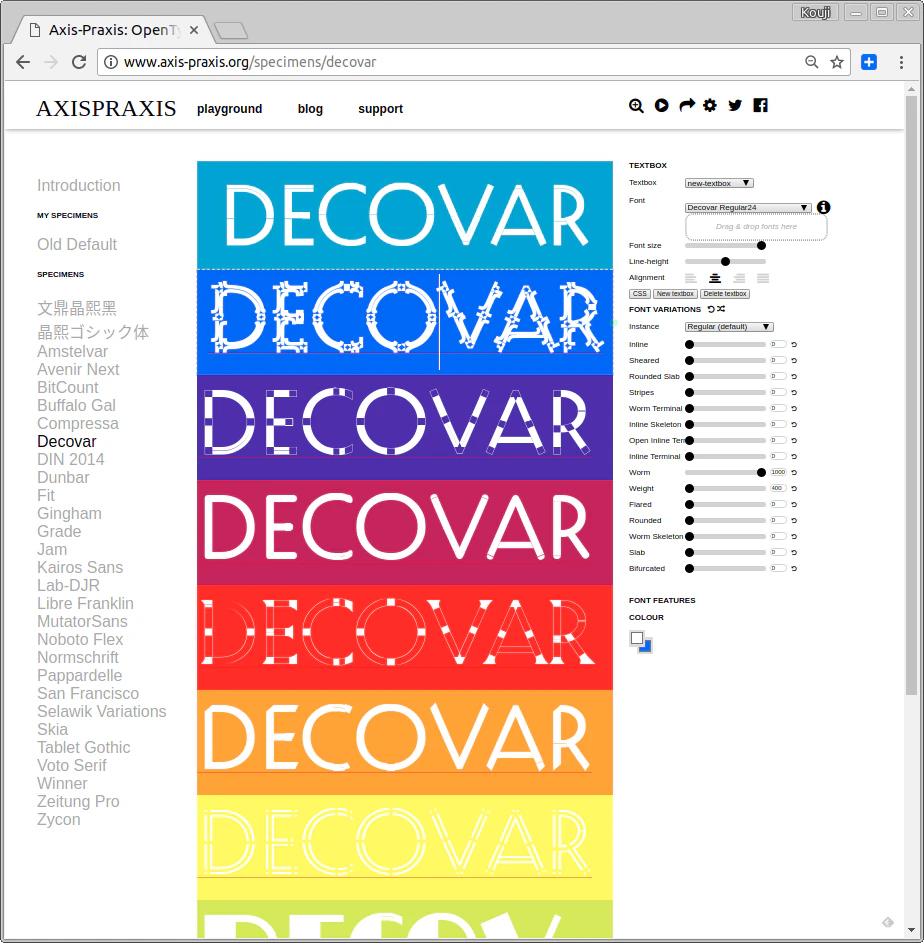Open the San Francisco specimen link
The height and width of the screenshot is (943, 924).
pos(88,693)
